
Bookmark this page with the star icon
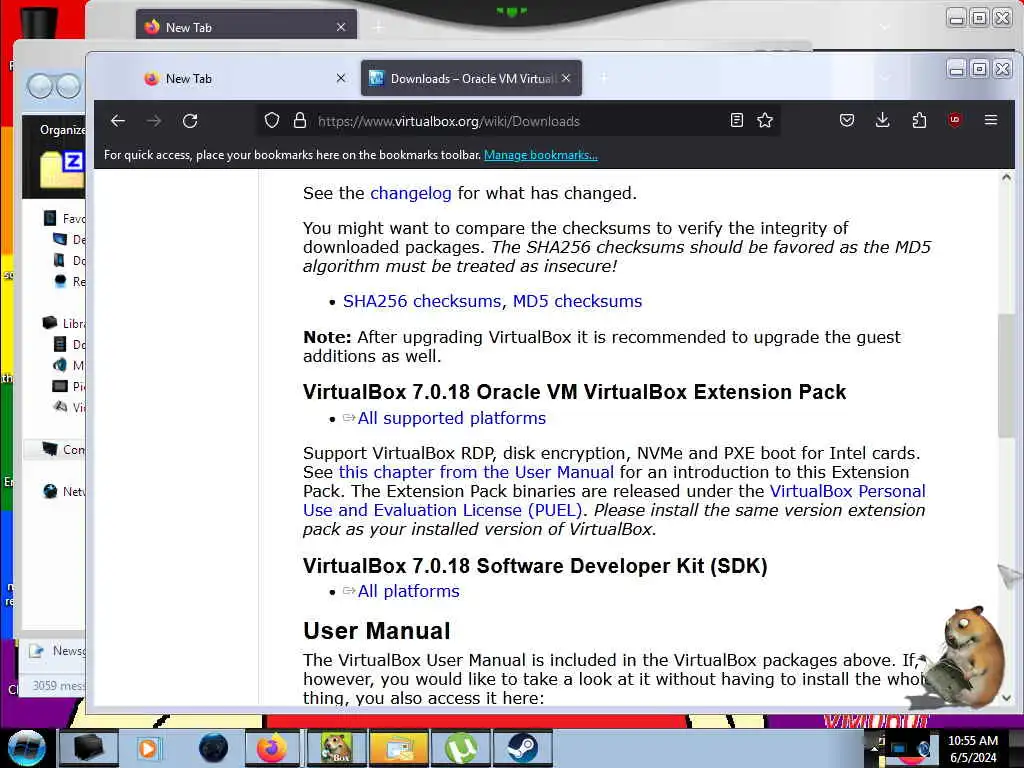pos(765,120)
